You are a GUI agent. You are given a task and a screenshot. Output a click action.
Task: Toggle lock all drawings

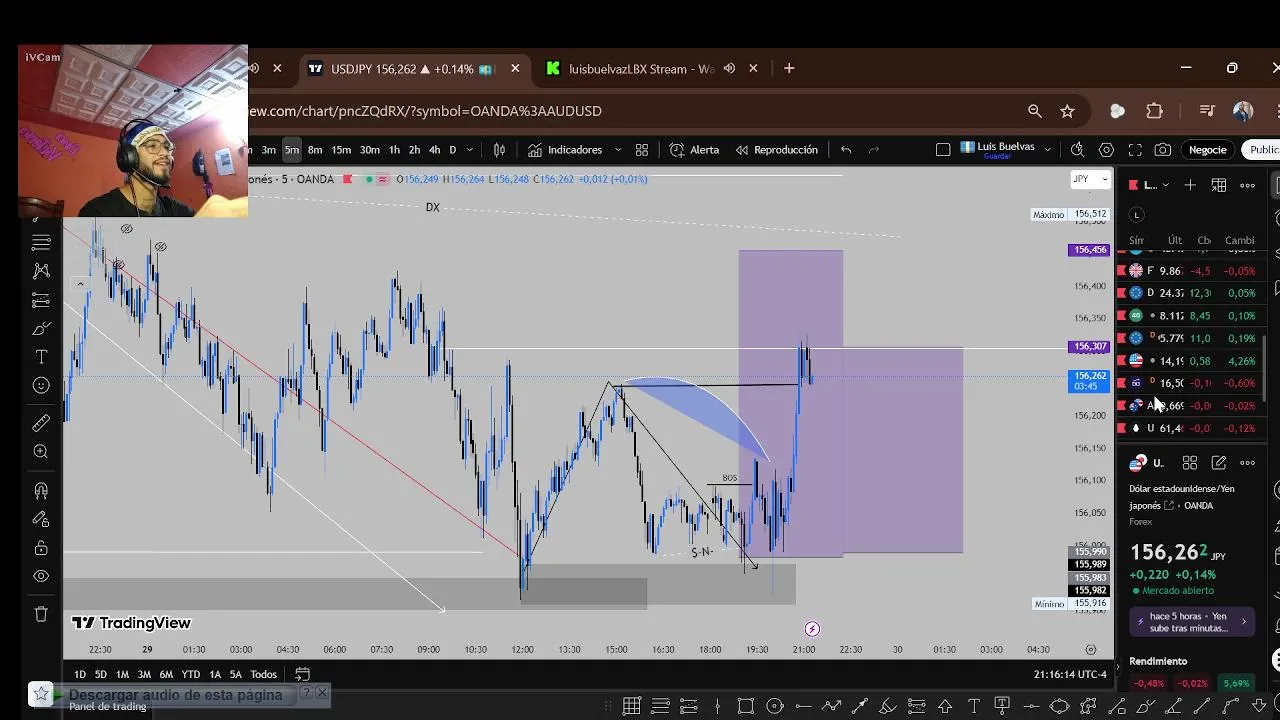(x=41, y=548)
